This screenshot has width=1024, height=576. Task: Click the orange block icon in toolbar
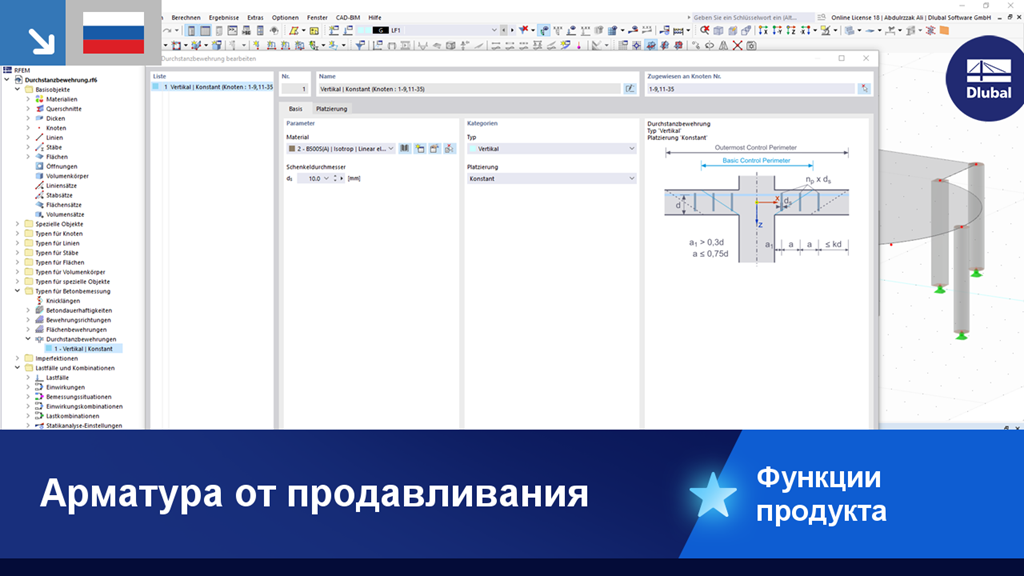944,30
